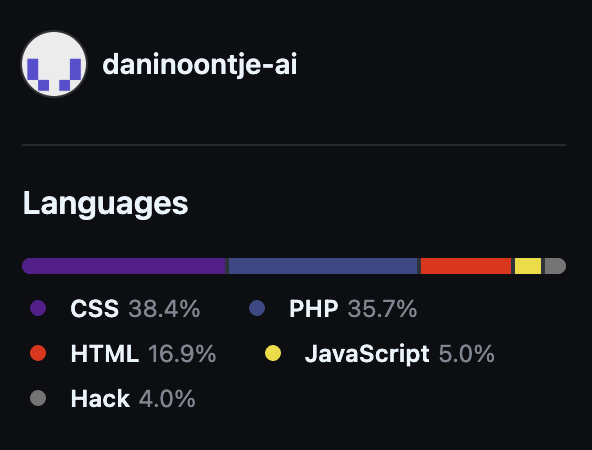Select the yellow JavaScript segment in language bar
Screen dimensions: 592x450
click(528, 266)
